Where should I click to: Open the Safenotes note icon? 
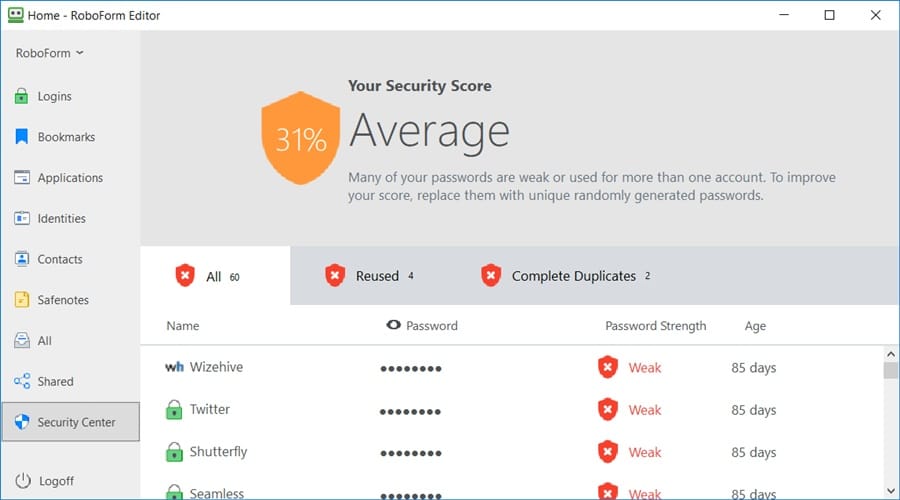coord(21,300)
